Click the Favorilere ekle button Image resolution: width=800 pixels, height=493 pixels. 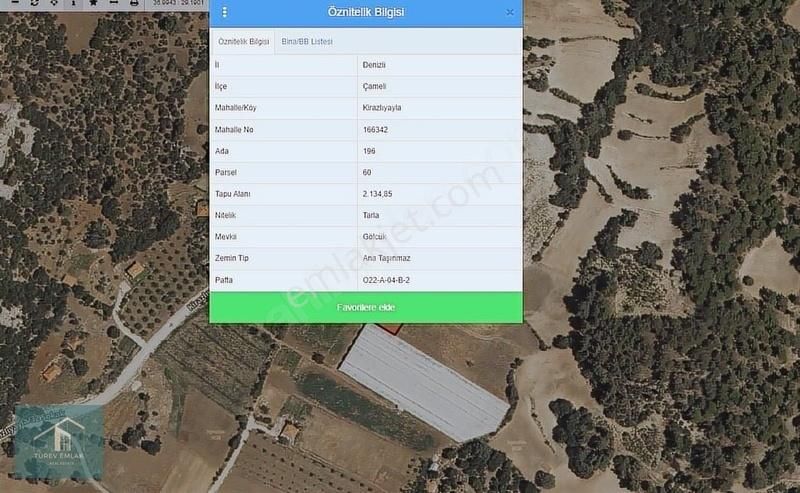(x=366, y=307)
